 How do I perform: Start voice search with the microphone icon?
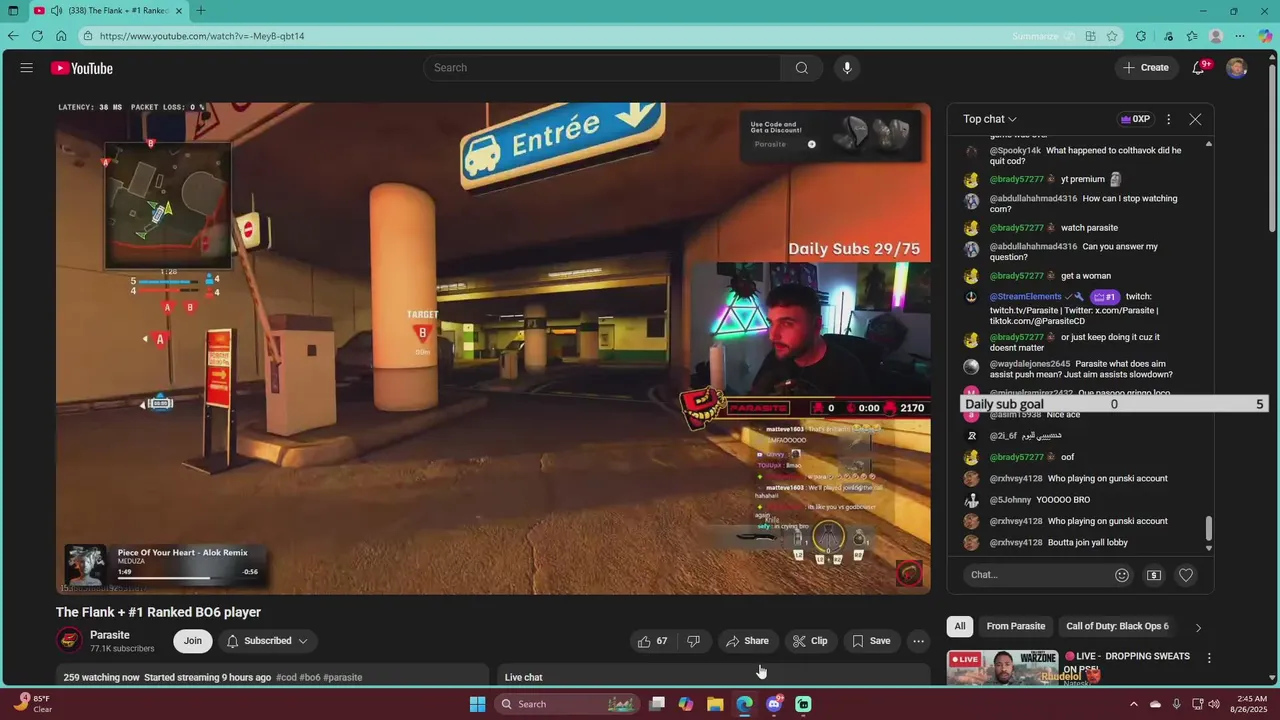[847, 68]
